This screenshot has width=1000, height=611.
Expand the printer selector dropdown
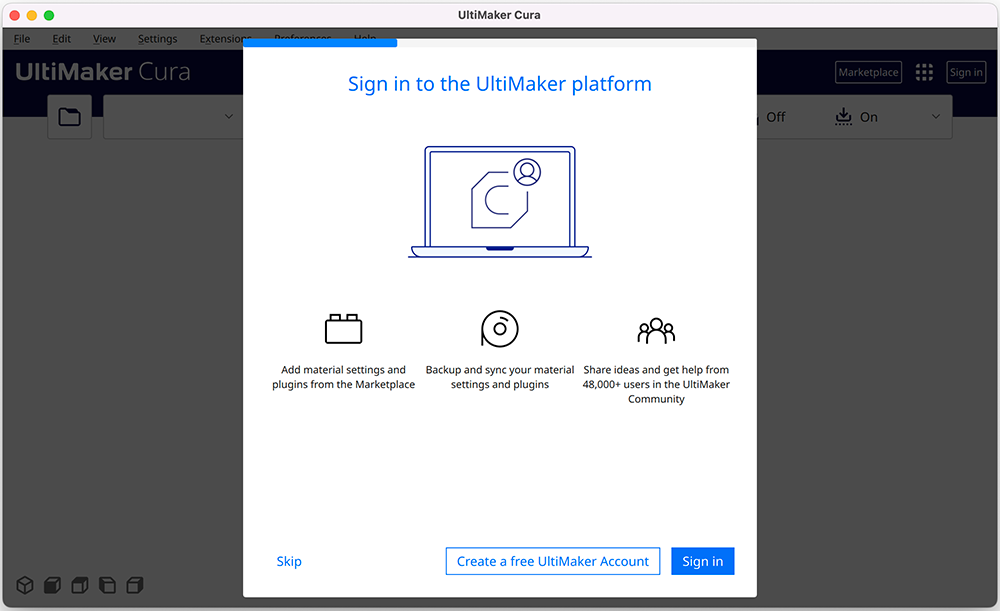[x=173, y=117]
